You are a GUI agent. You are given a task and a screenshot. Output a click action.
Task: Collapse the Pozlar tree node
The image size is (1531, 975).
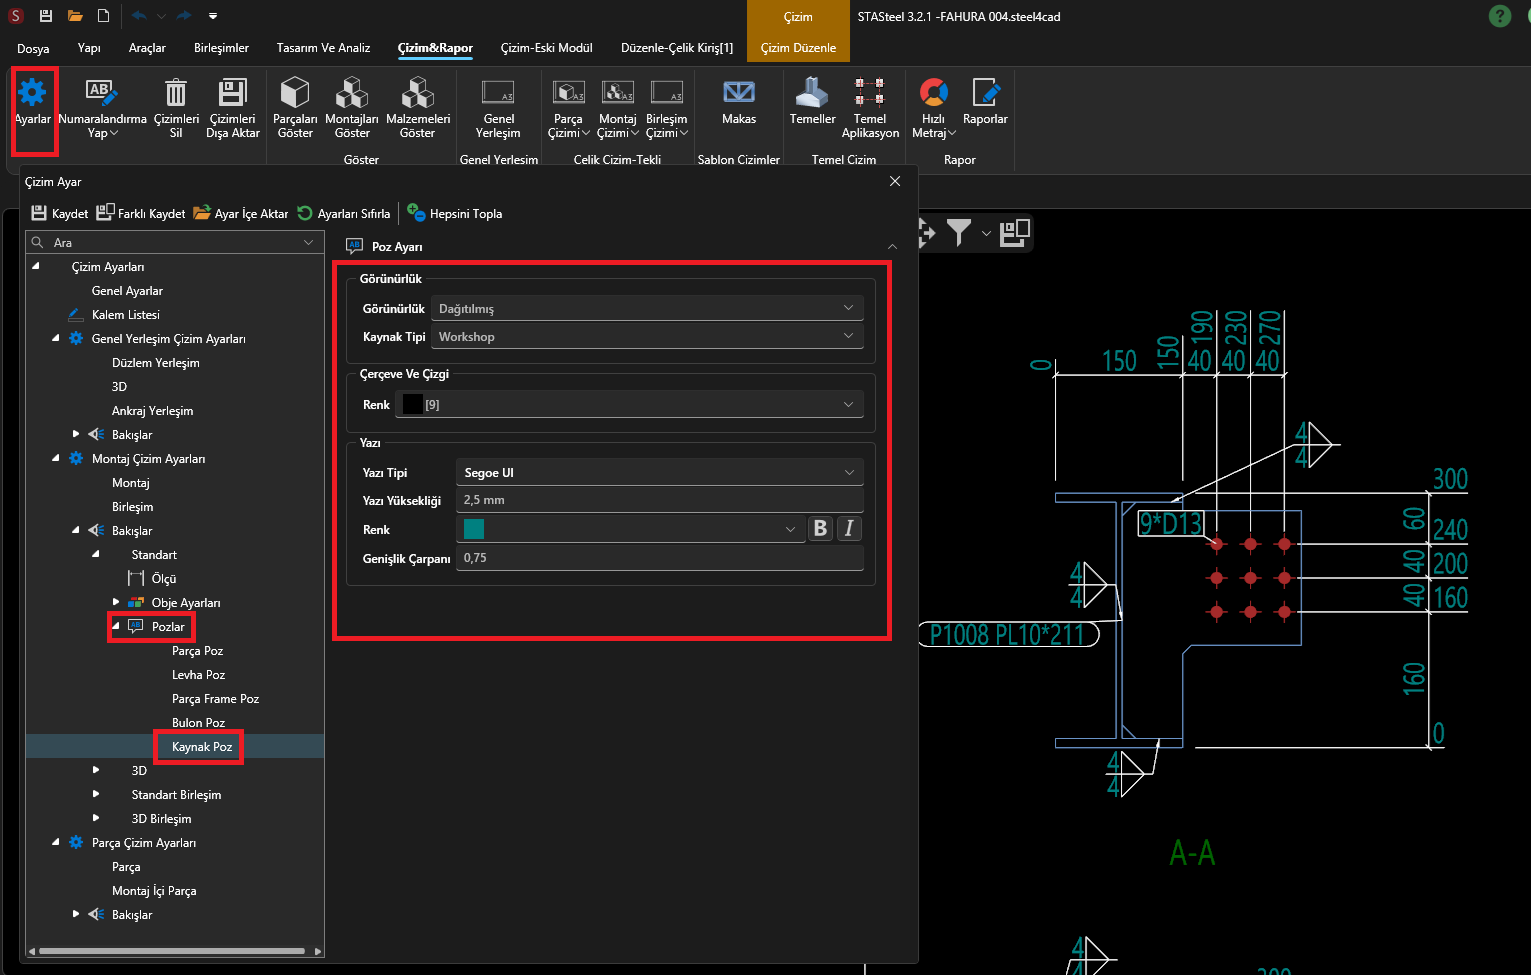pyautogui.click(x=116, y=627)
